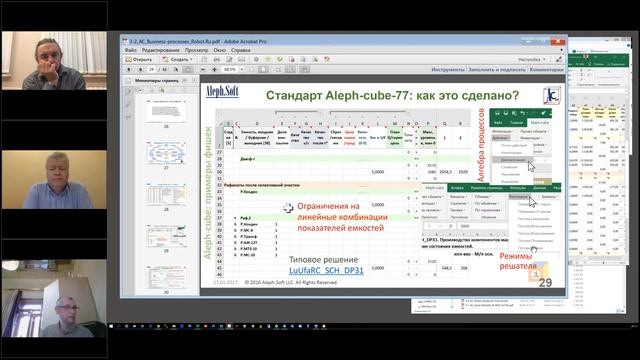Collapse the Миниатюры страниц panel
Screen dimensions: 640x360
[x=194, y=81]
